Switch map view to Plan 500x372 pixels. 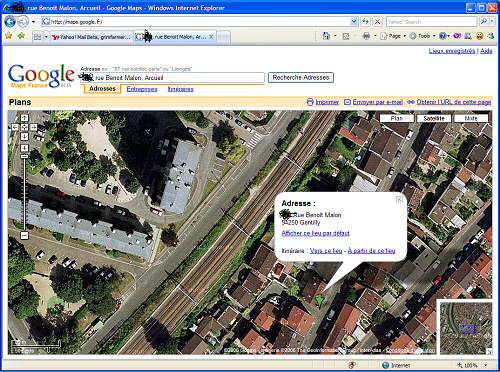397,118
